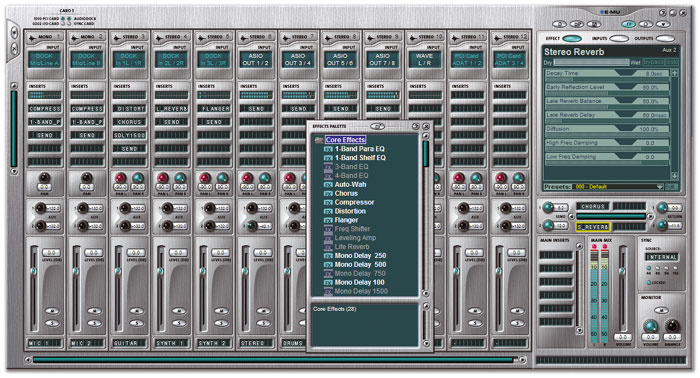The image size is (700, 378).
Task: Click the COMPRESS insert on MIC 1 strip
Action: coord(45,108)
